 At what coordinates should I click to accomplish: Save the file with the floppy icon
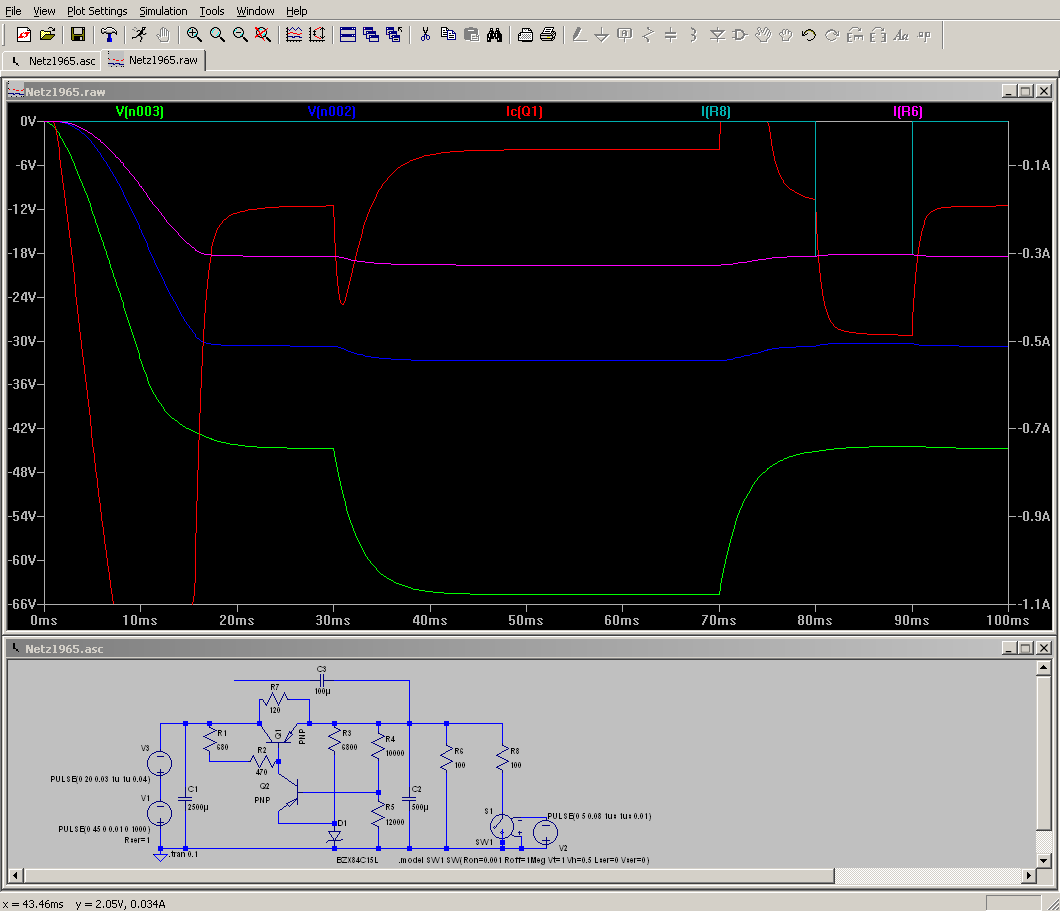tap(78, 34)
